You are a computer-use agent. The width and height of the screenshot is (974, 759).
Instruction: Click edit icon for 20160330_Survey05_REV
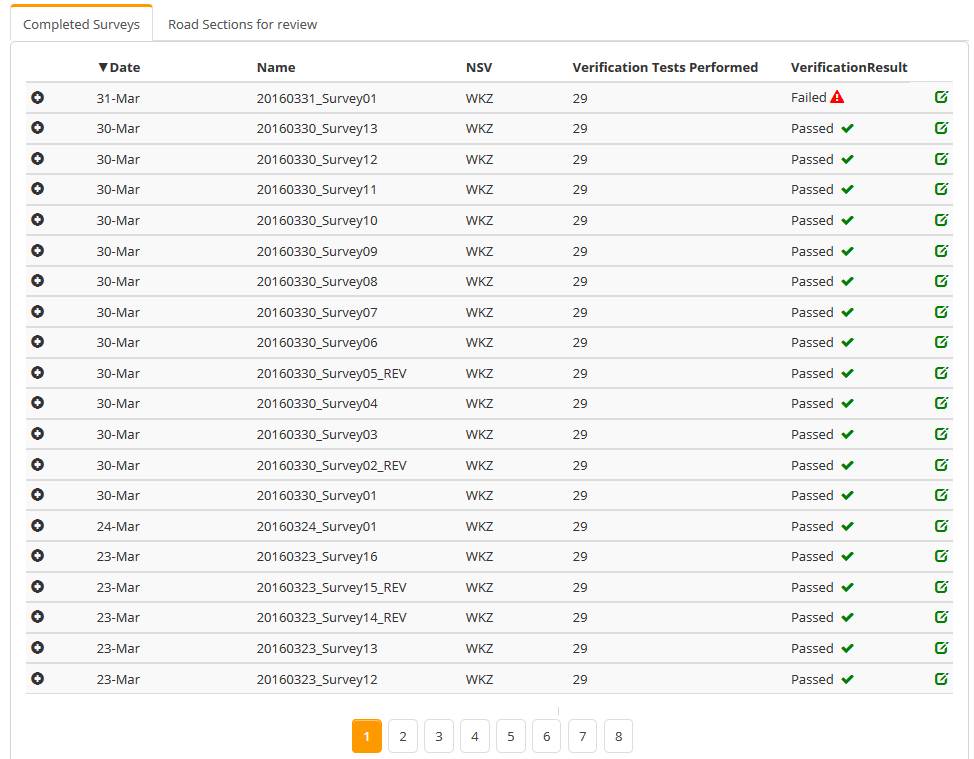point(941,373)
